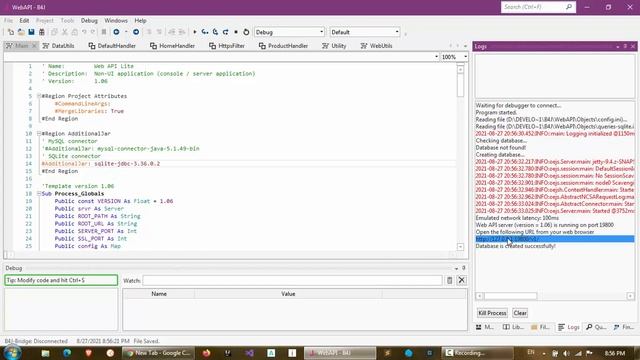Switch to the ProductHandler tab
The height and width of the screenshot is (360, 640).
283,46
